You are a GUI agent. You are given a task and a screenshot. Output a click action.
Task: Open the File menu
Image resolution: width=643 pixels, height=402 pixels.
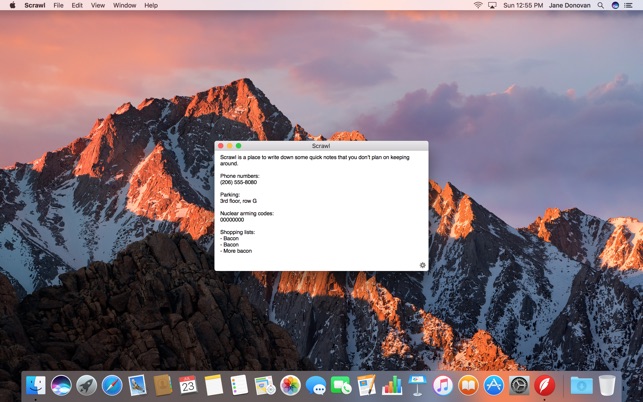pyautogui.click(x=58, y=5)
